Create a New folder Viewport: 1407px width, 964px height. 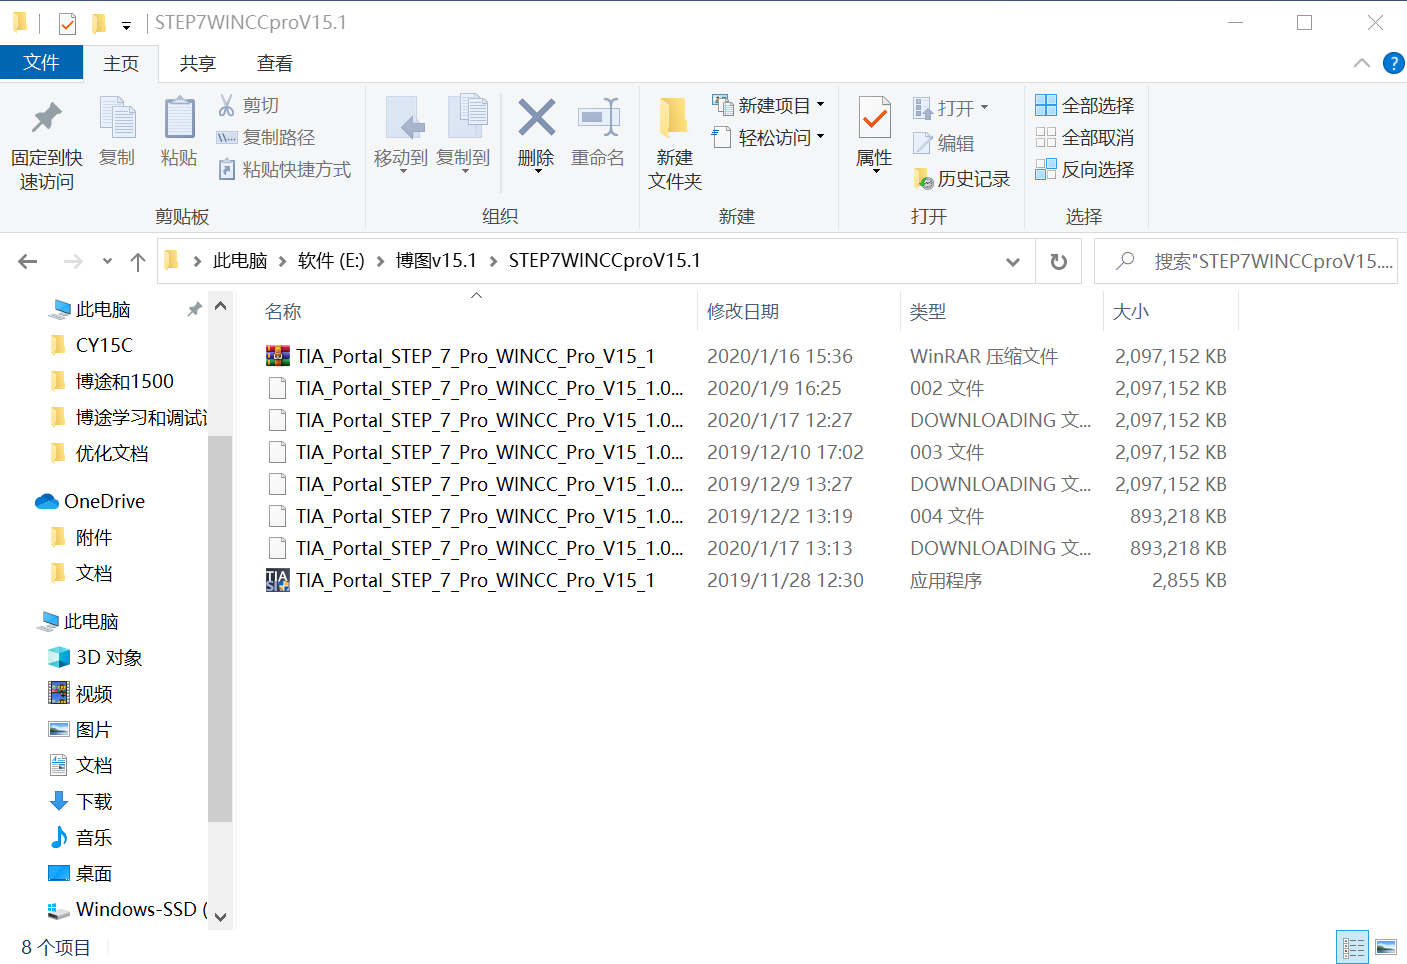pyautogui.click(x=675, y=144)
